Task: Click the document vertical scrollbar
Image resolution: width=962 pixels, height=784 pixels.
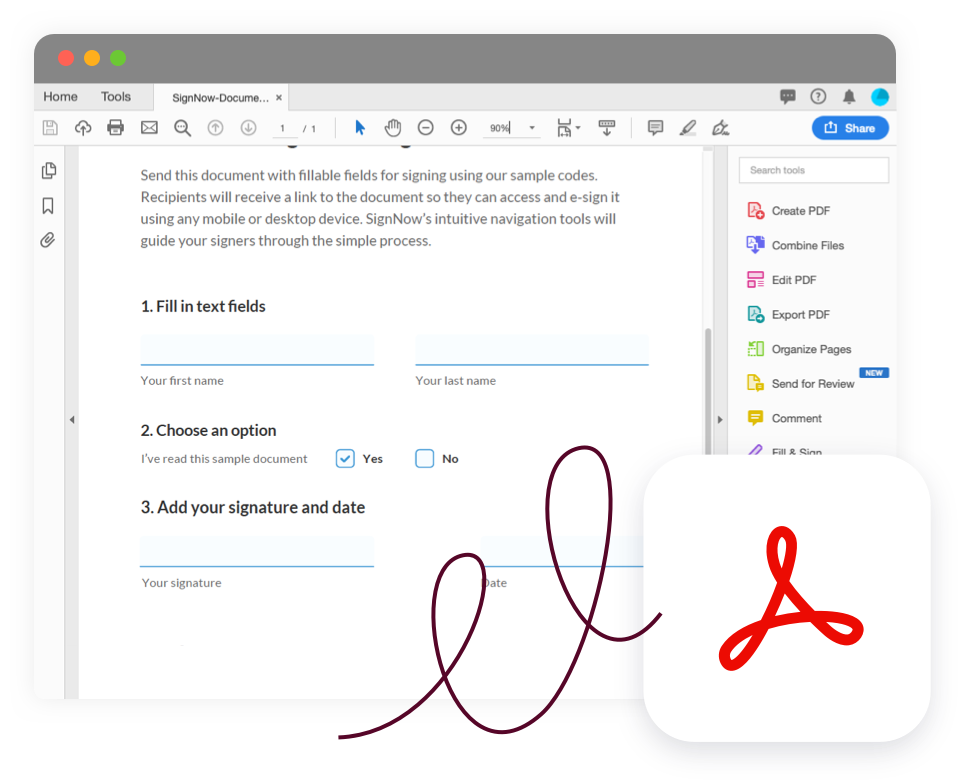Action: point(708,393)
